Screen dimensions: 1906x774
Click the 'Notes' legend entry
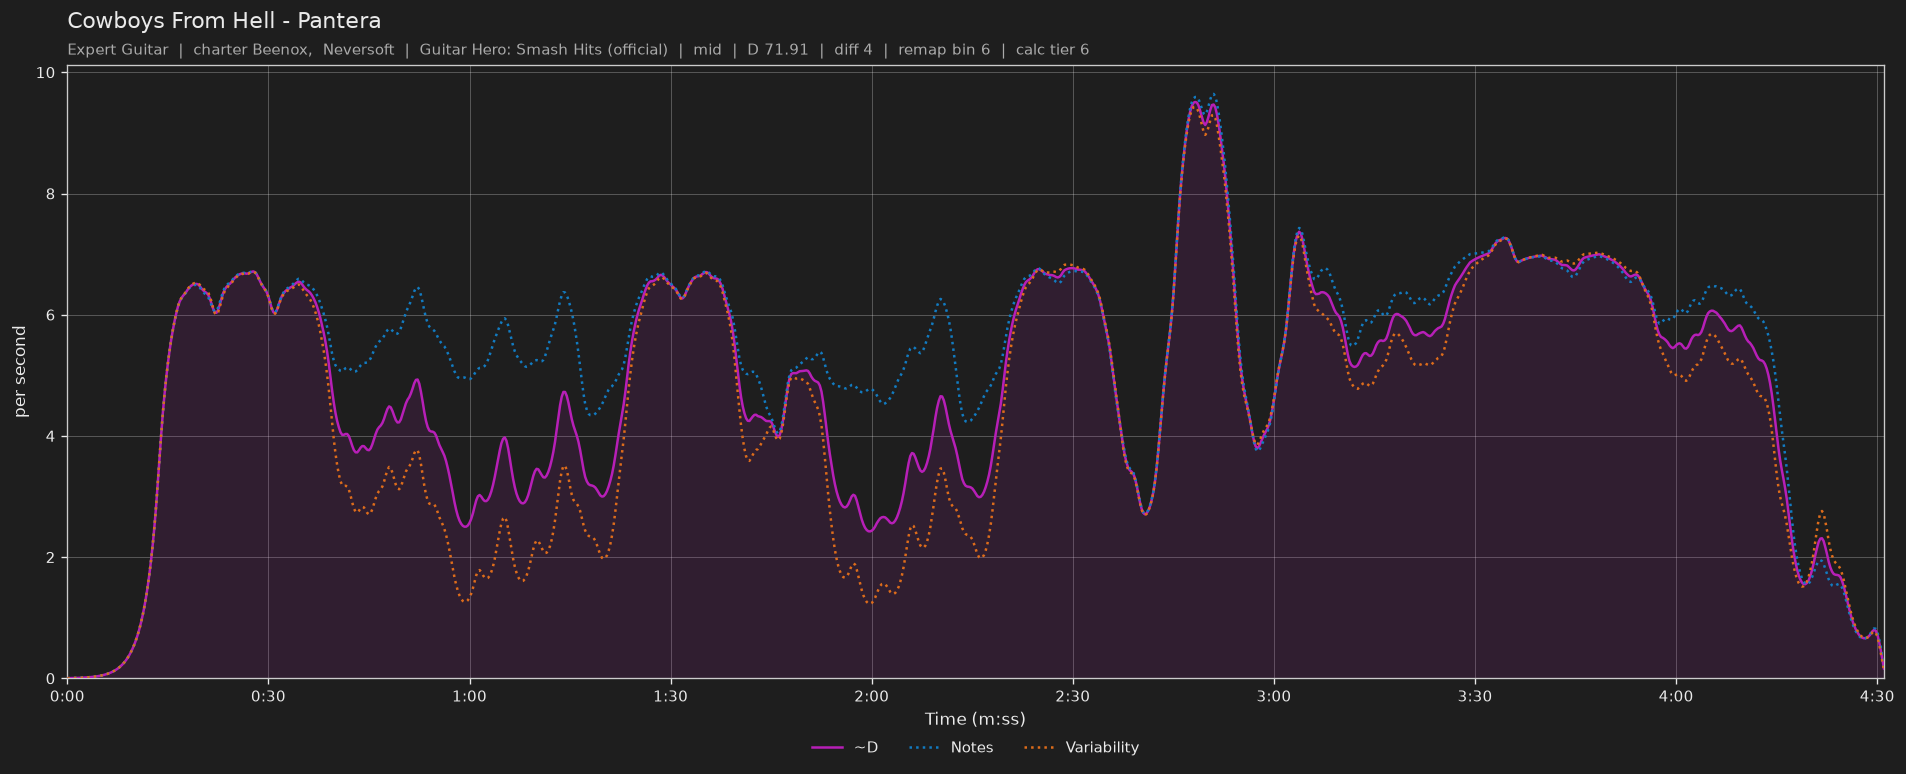point(951,747)
